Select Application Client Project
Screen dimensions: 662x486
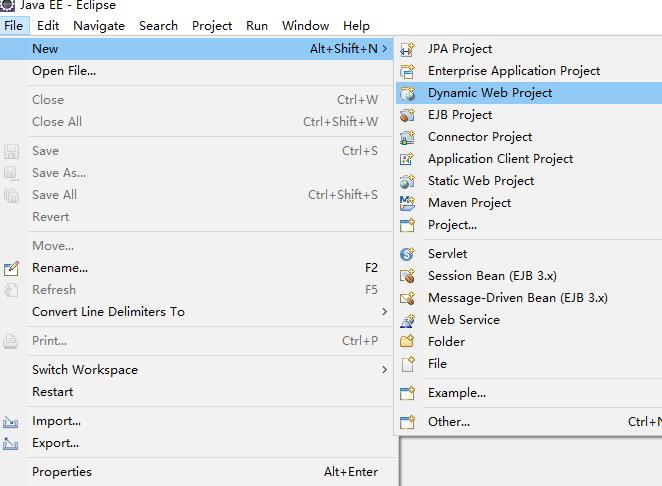click(x=529, y=159)
